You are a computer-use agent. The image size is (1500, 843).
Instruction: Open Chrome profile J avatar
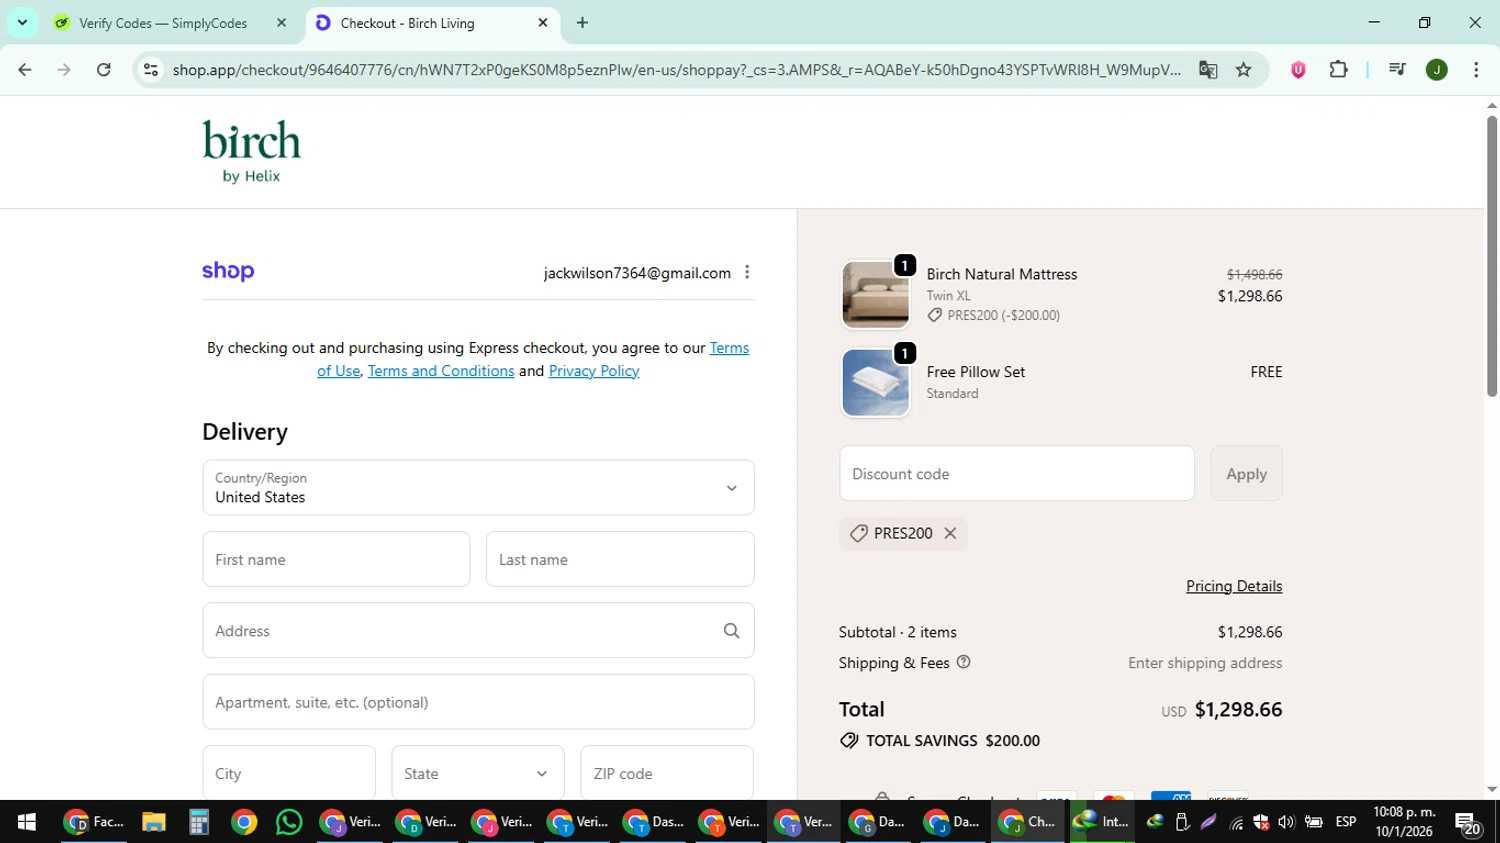point(1437,70)
